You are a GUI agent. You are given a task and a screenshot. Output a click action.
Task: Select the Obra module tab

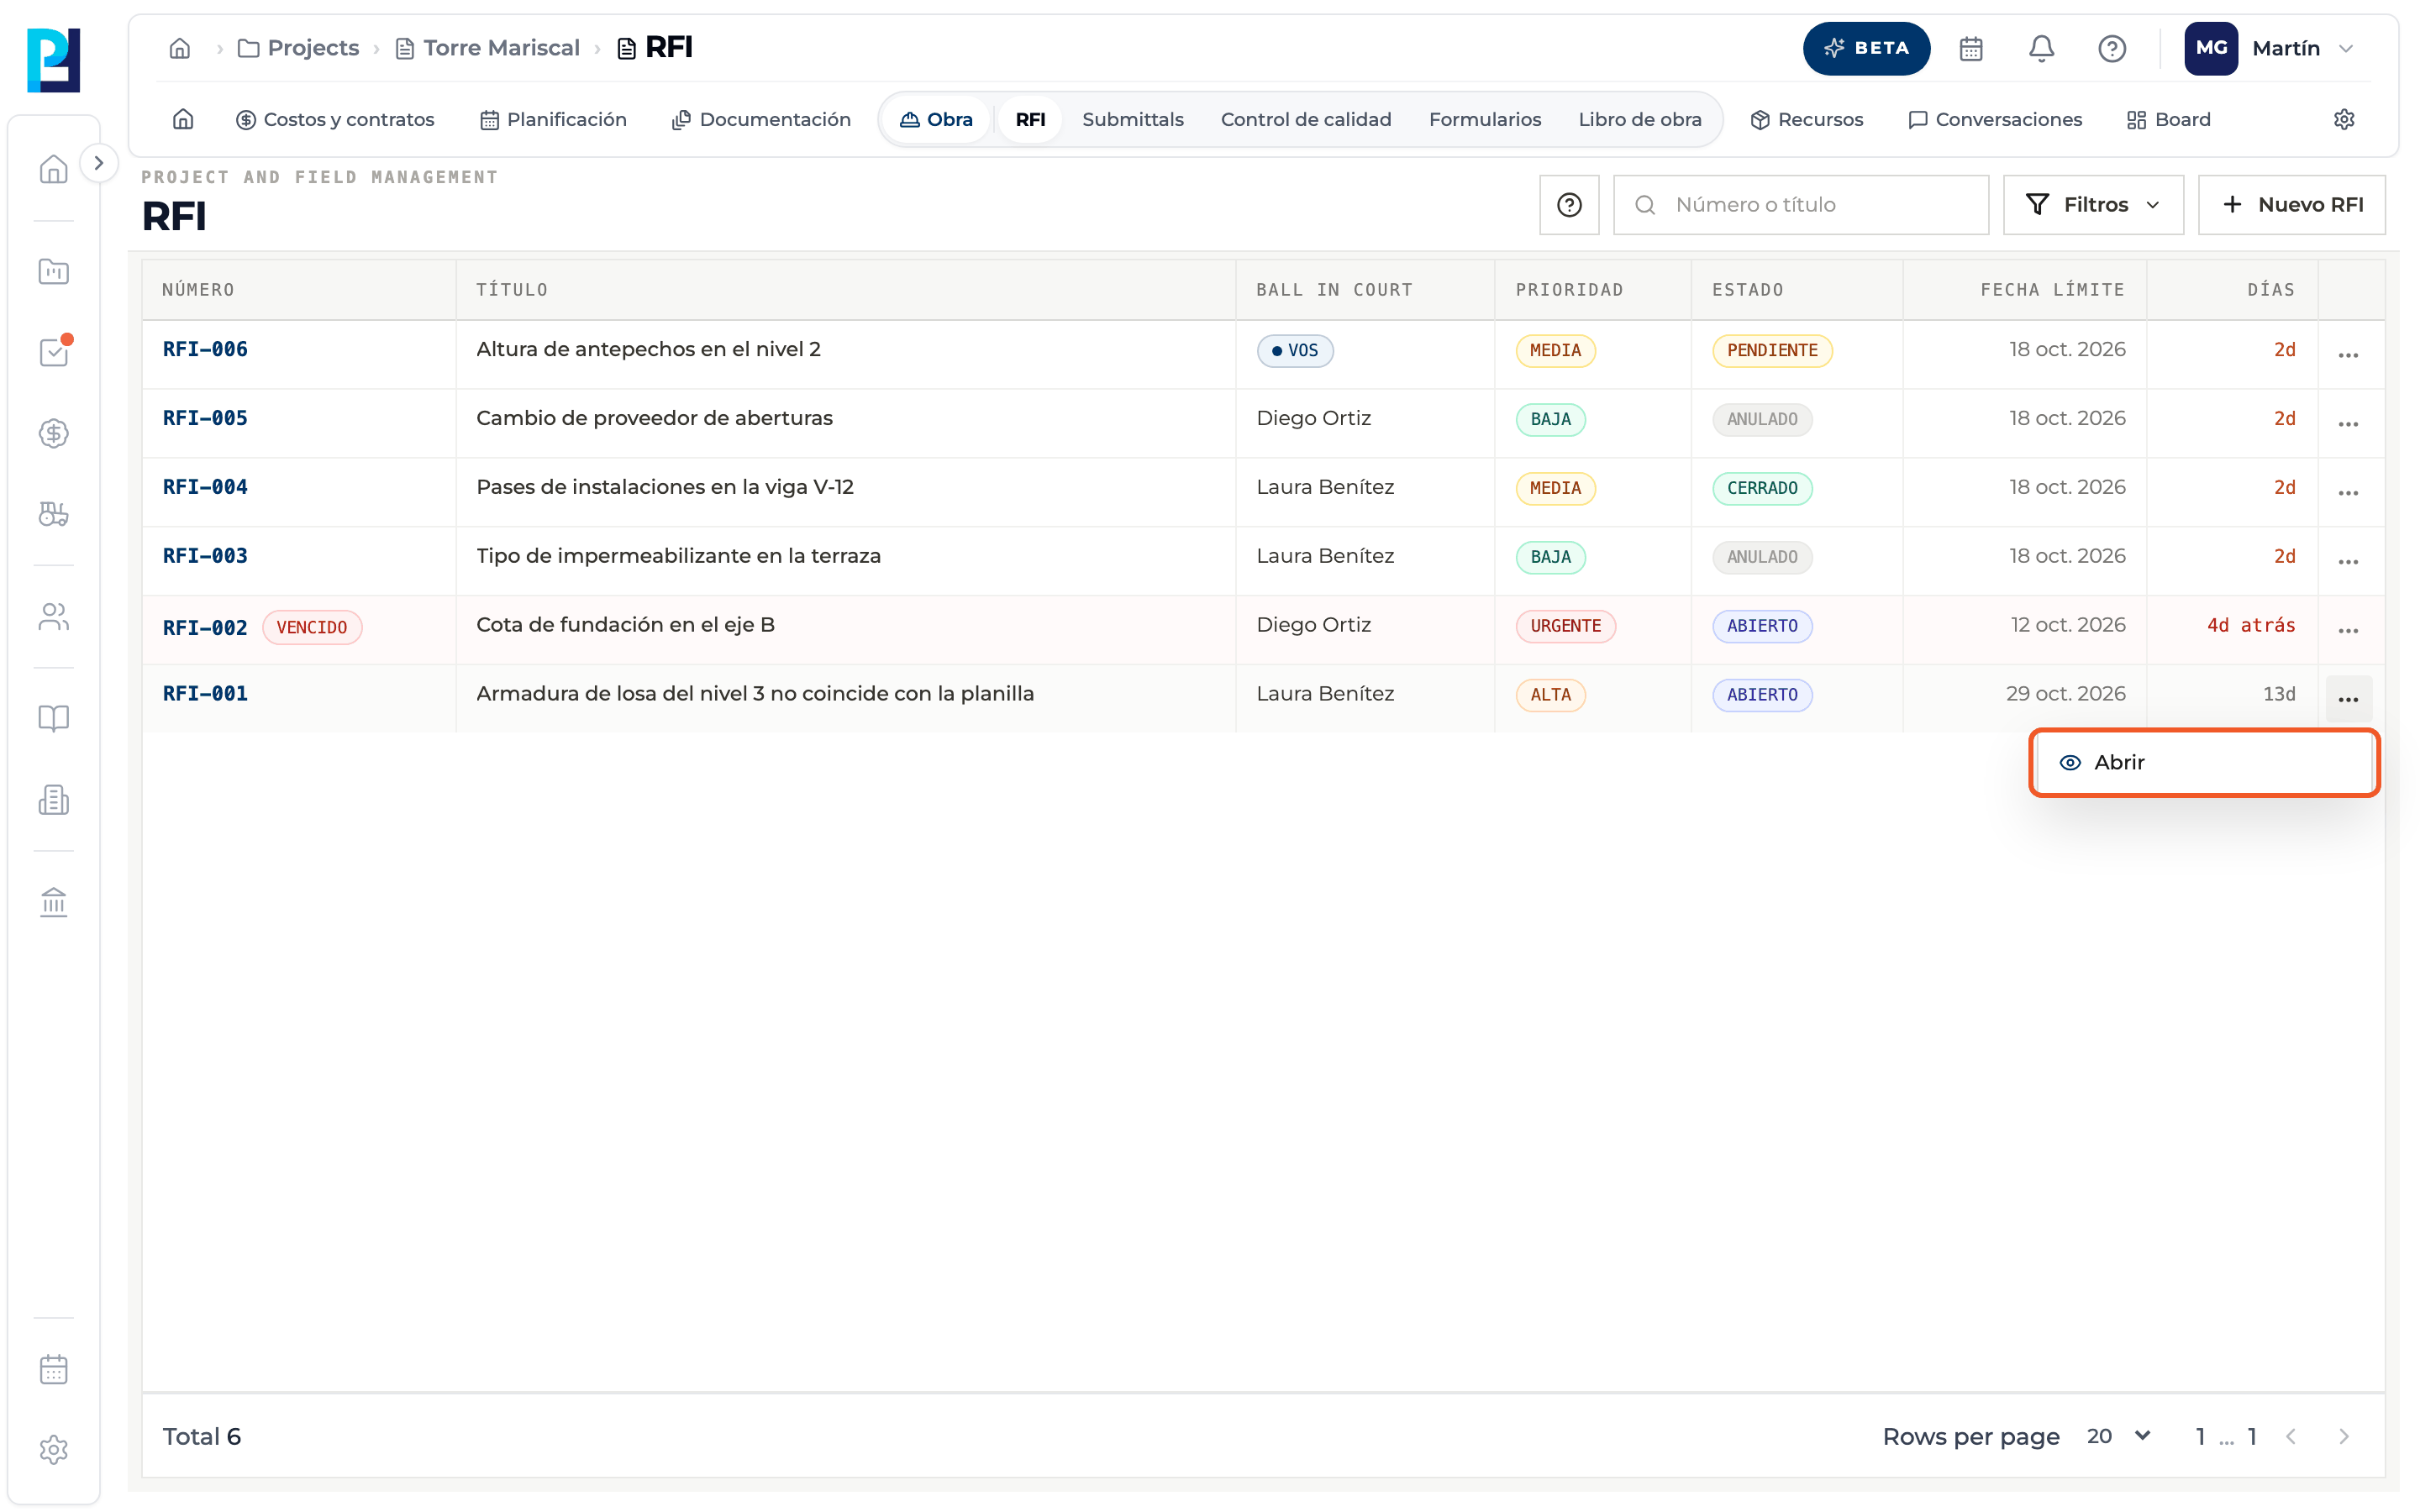pos(936,119)
